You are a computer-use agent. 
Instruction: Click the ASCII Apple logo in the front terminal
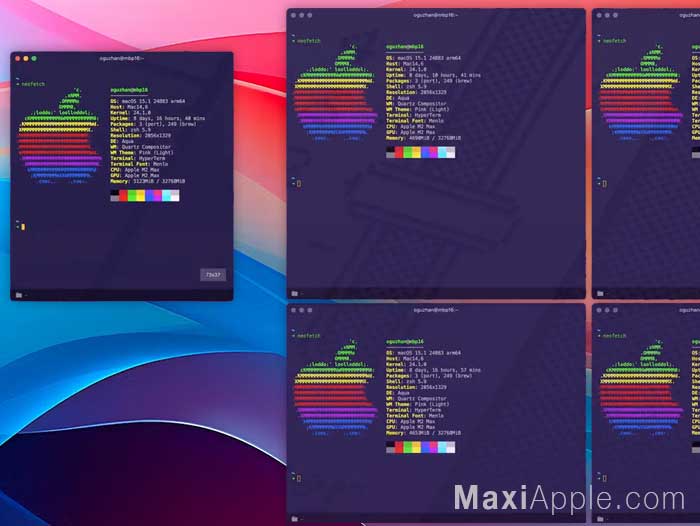(59, 136)
